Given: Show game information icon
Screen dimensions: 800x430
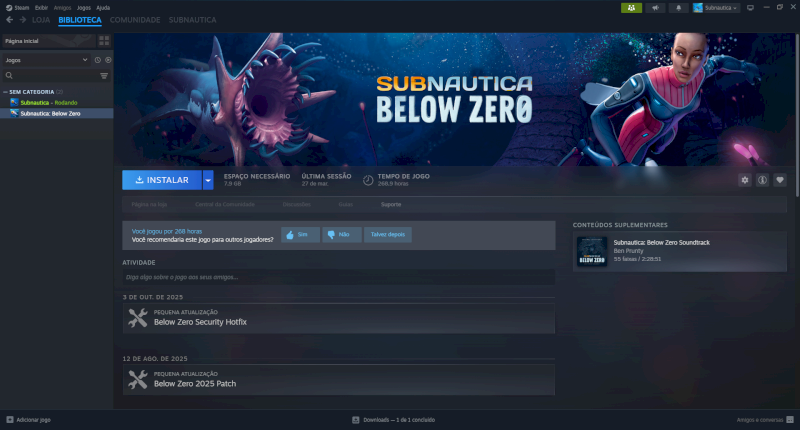Looking at the screenshot, I should point(762,180).
